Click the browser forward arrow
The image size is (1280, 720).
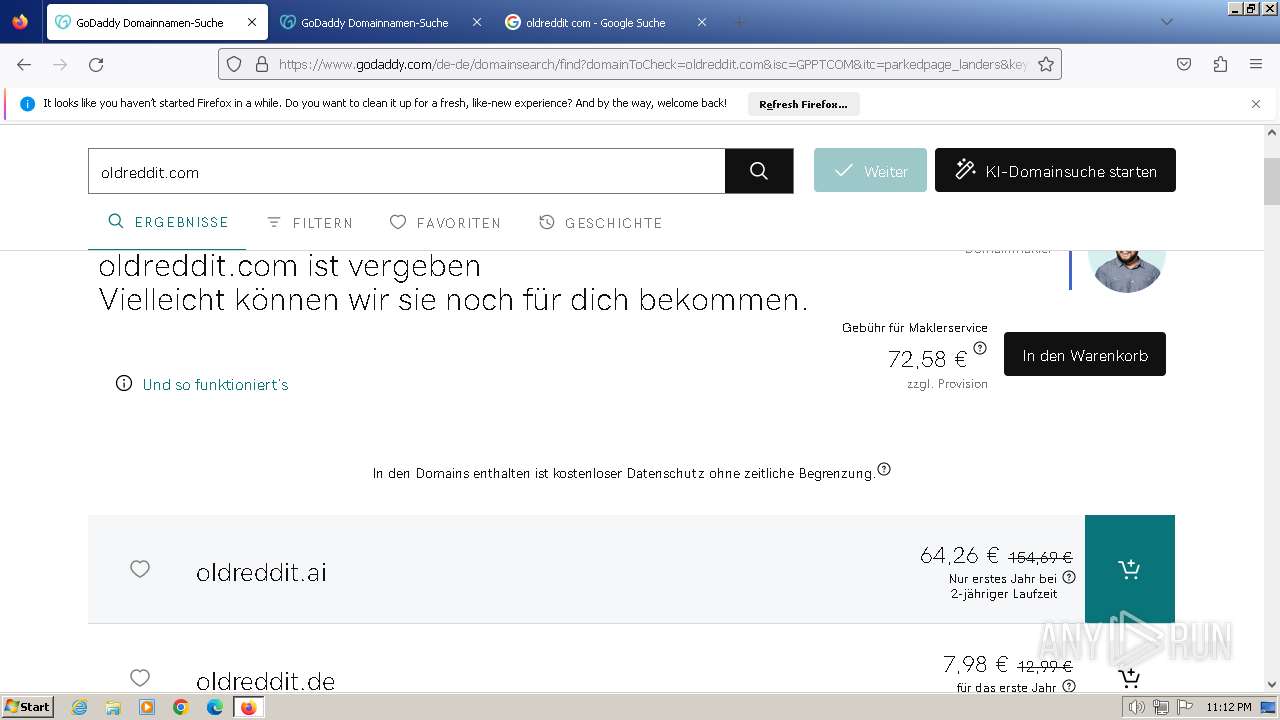click(60, 64)
